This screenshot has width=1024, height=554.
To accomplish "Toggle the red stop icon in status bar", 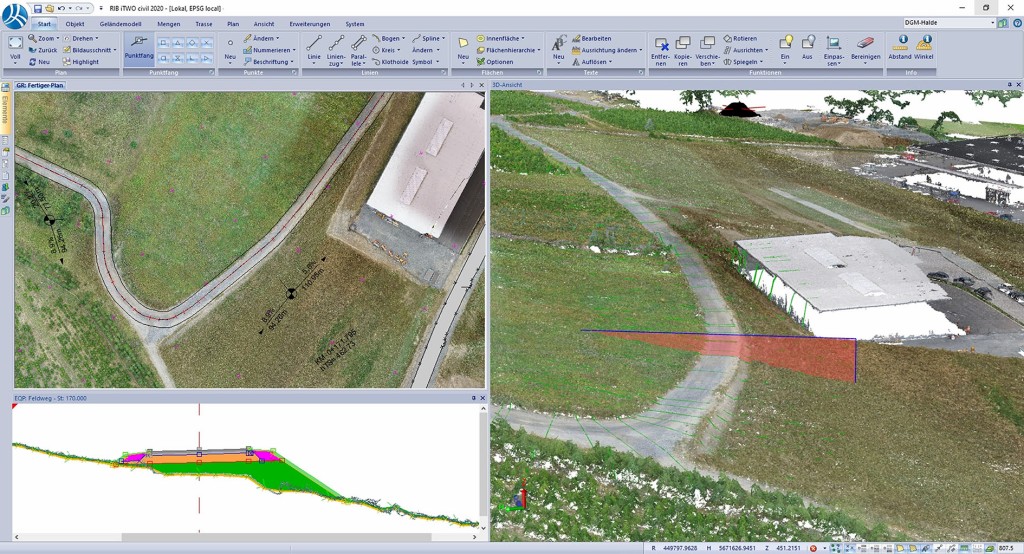I will [x=813, y=548].
